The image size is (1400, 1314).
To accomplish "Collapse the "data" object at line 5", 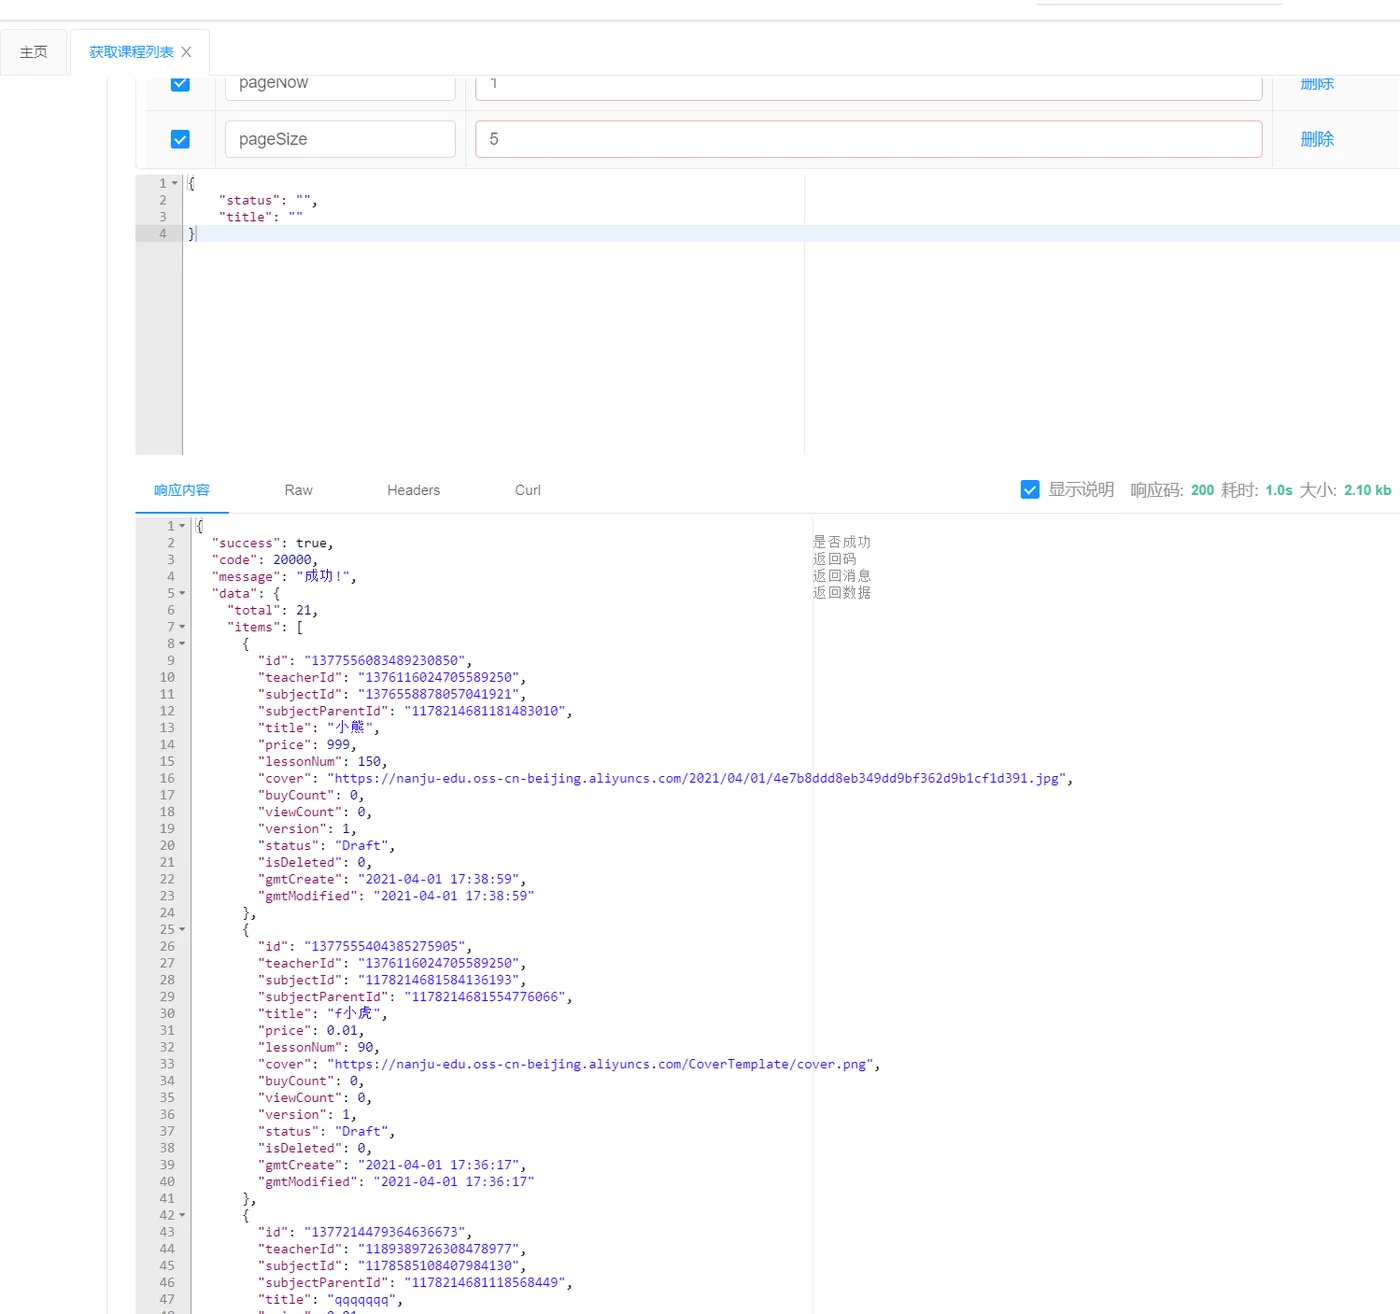I will [182, 593].
